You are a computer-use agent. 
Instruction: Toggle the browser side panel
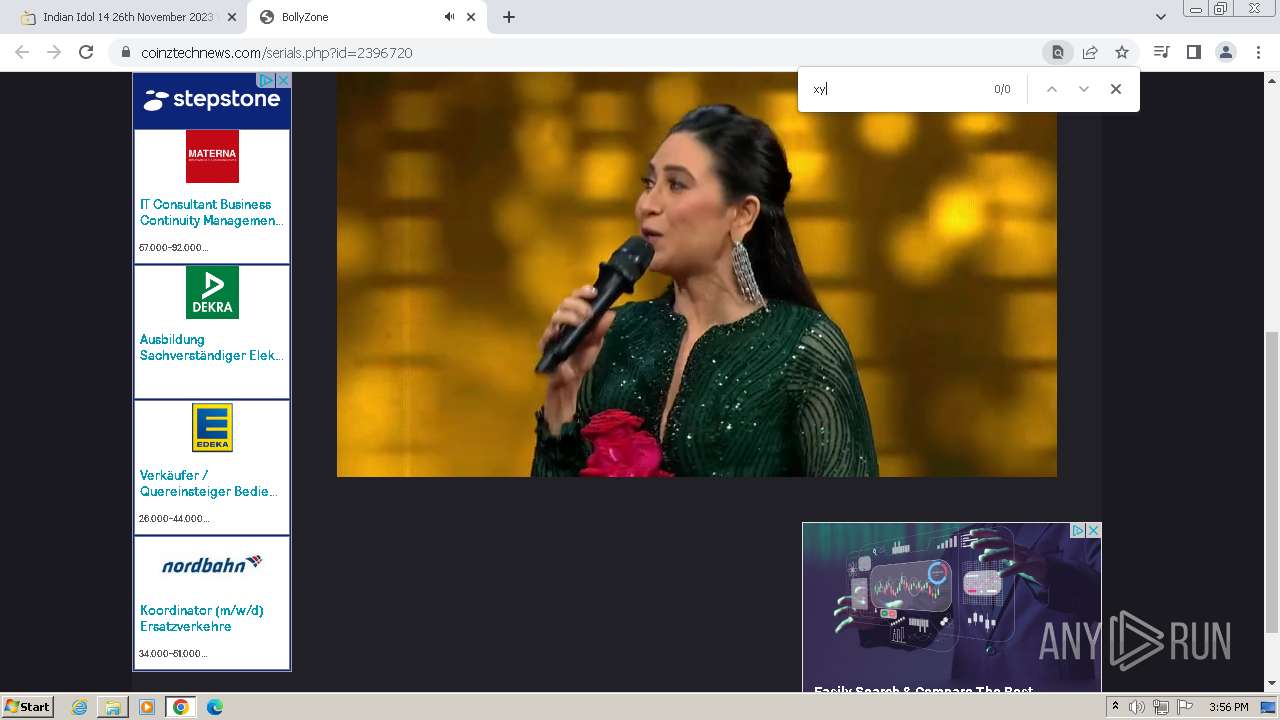[1193, 52]
